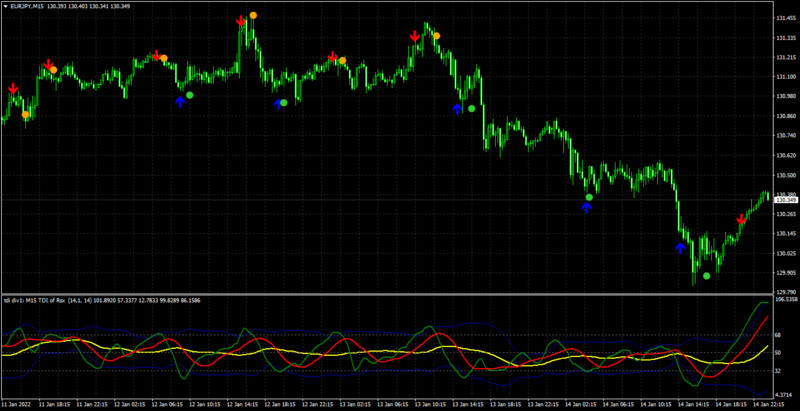Click the 12 Jan 06:15 time label
Viewport: 800px width, 411px height.
(x=168, y=402)
